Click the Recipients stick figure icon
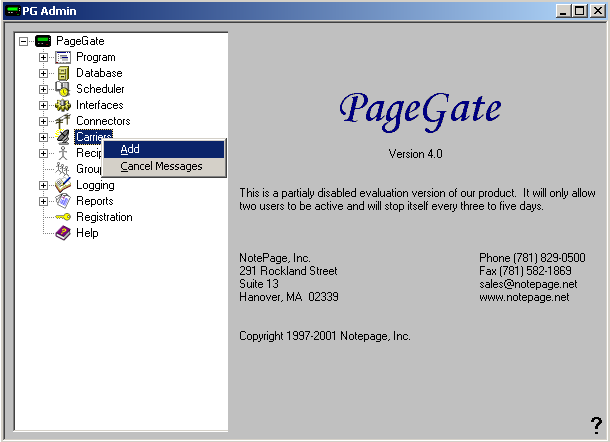 coord(63,153)
